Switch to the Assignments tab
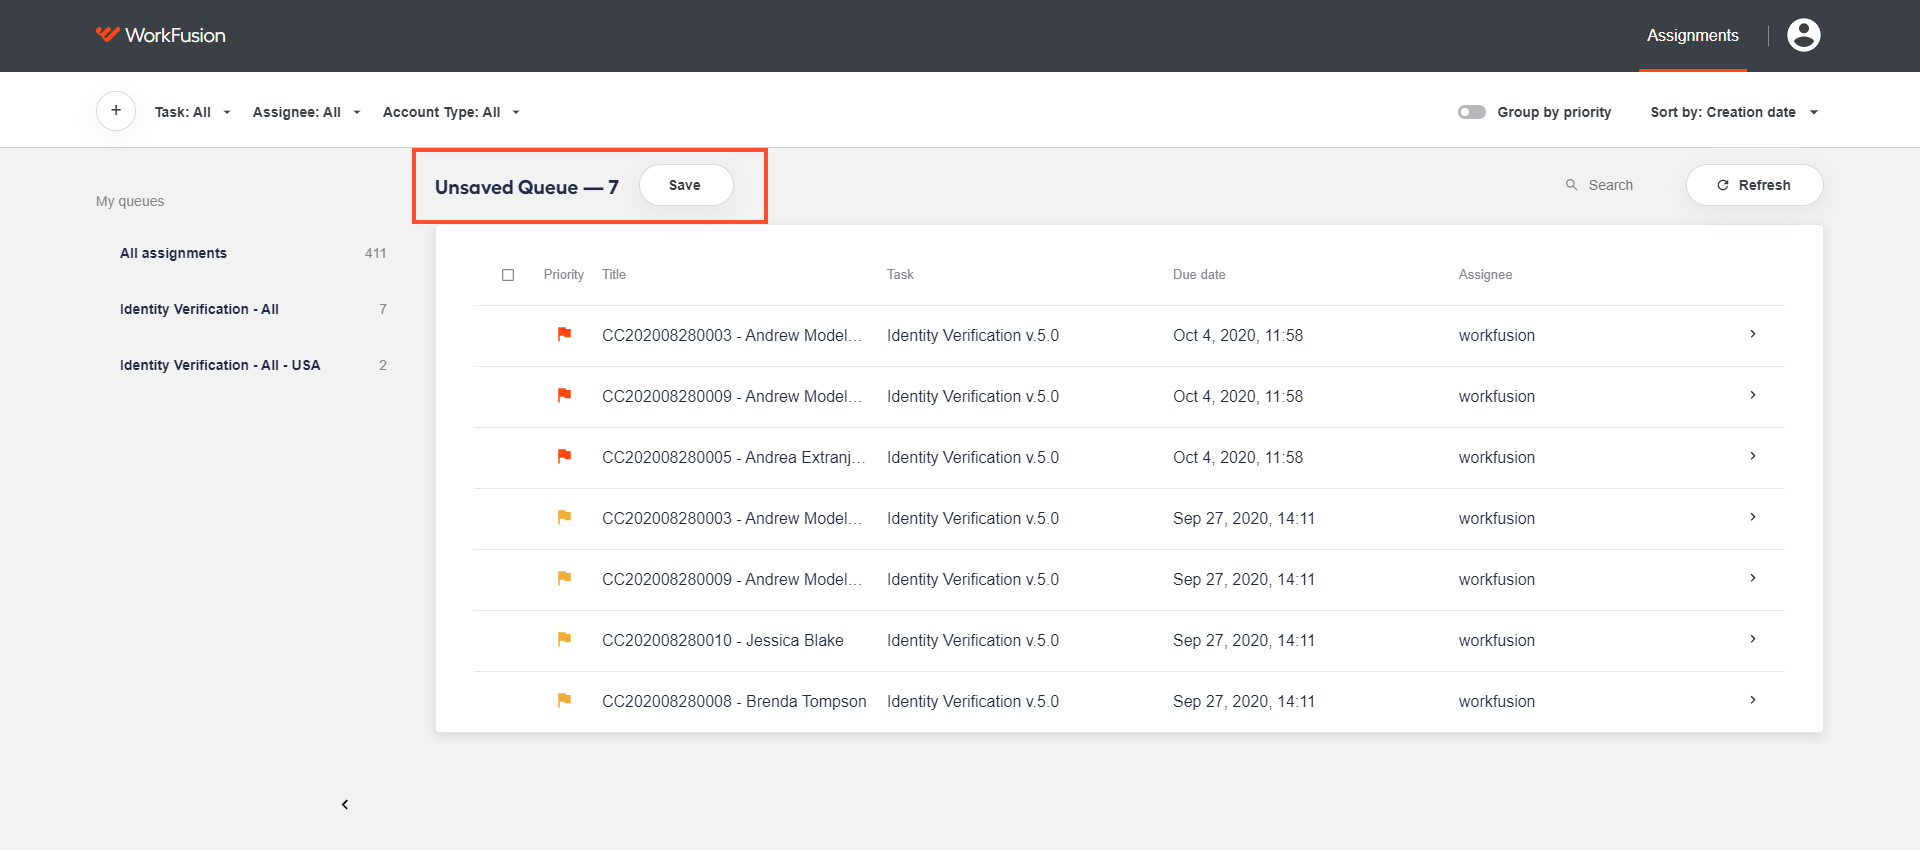This screenshot has width=1920, height=850. pyautogui.click(x=1693, y=36)
